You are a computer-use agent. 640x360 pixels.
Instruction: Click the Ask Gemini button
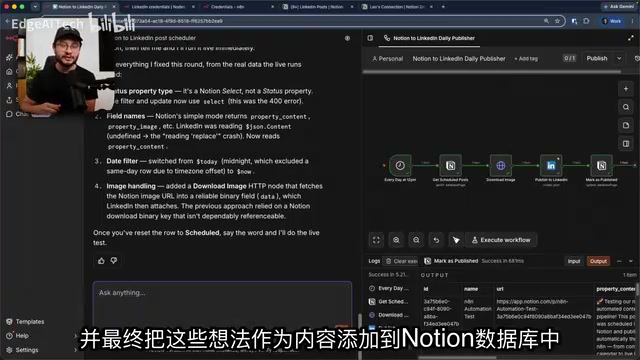(x=618, y=7)
